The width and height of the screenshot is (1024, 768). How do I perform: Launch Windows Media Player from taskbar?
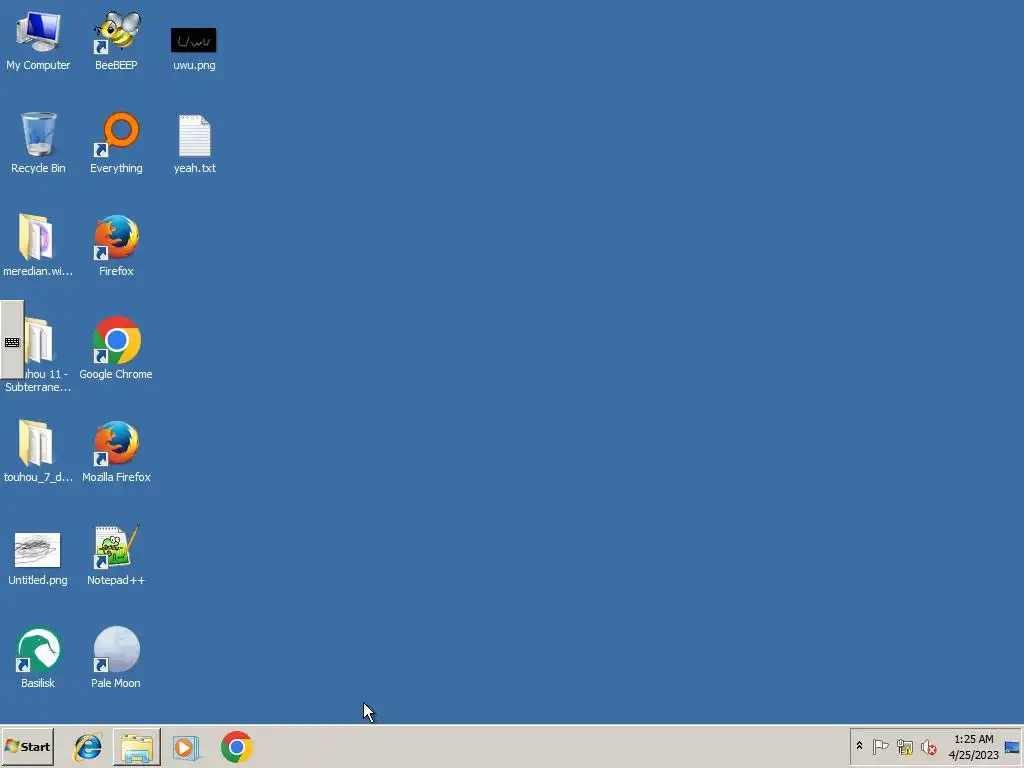tap(186, 747)
